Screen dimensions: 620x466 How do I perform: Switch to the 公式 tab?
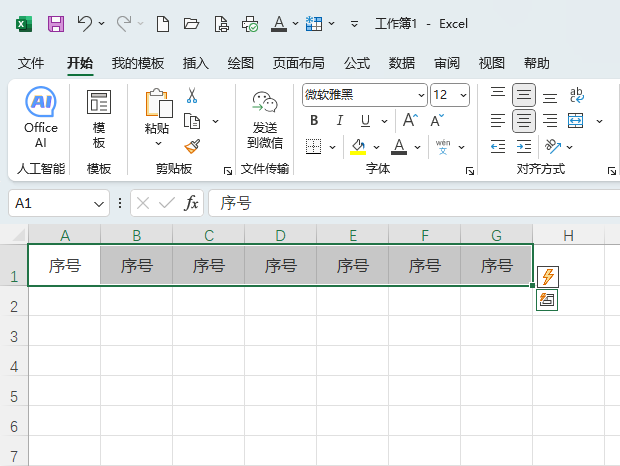357,63
